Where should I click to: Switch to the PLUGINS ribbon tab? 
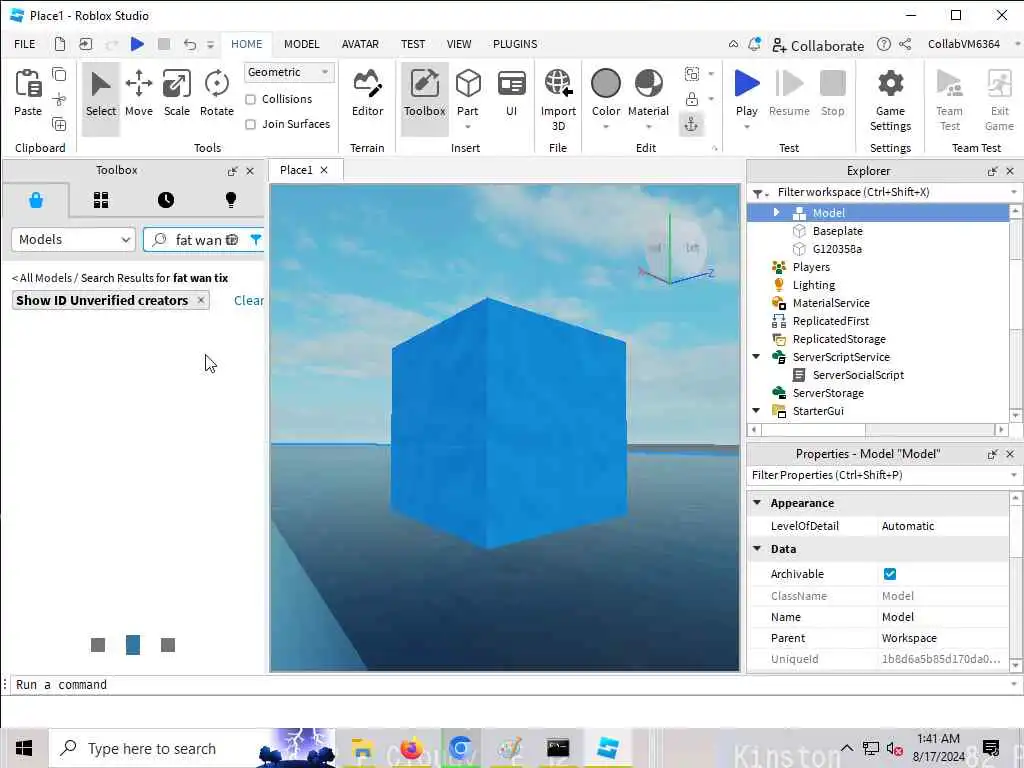(x=515, y=44)
